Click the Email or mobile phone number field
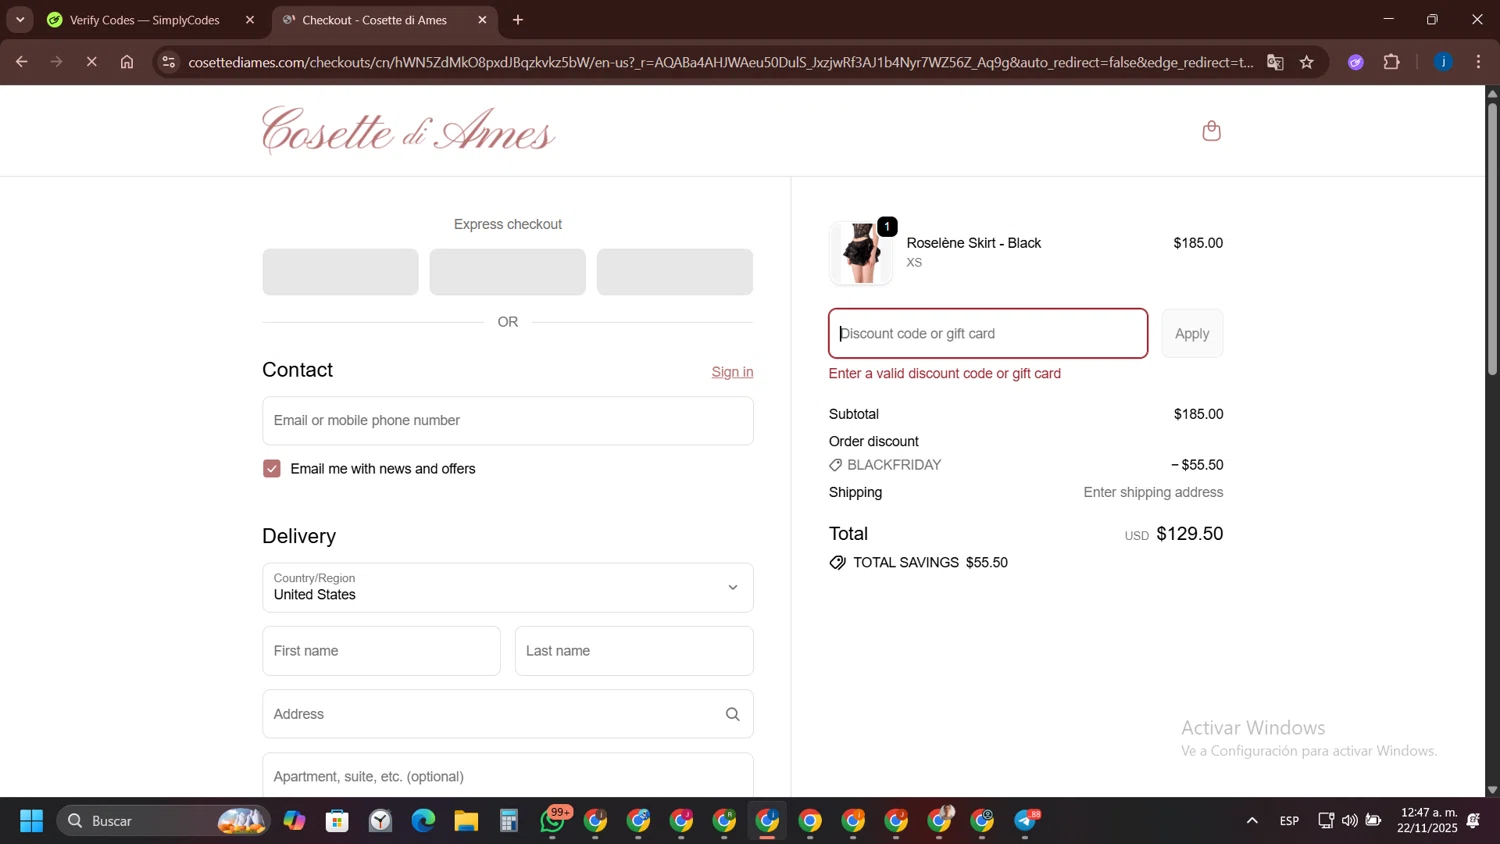 [508, 421]
